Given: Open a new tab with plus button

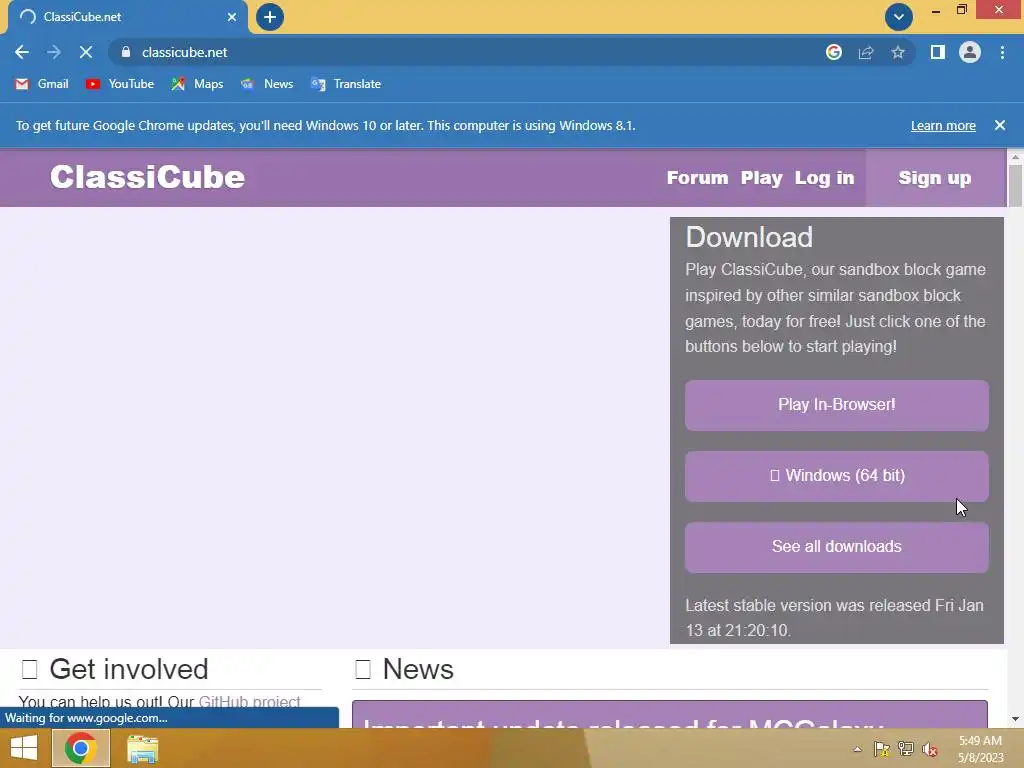Looking at the screenshot, I should pyautogui.click(x=270, y=17).
